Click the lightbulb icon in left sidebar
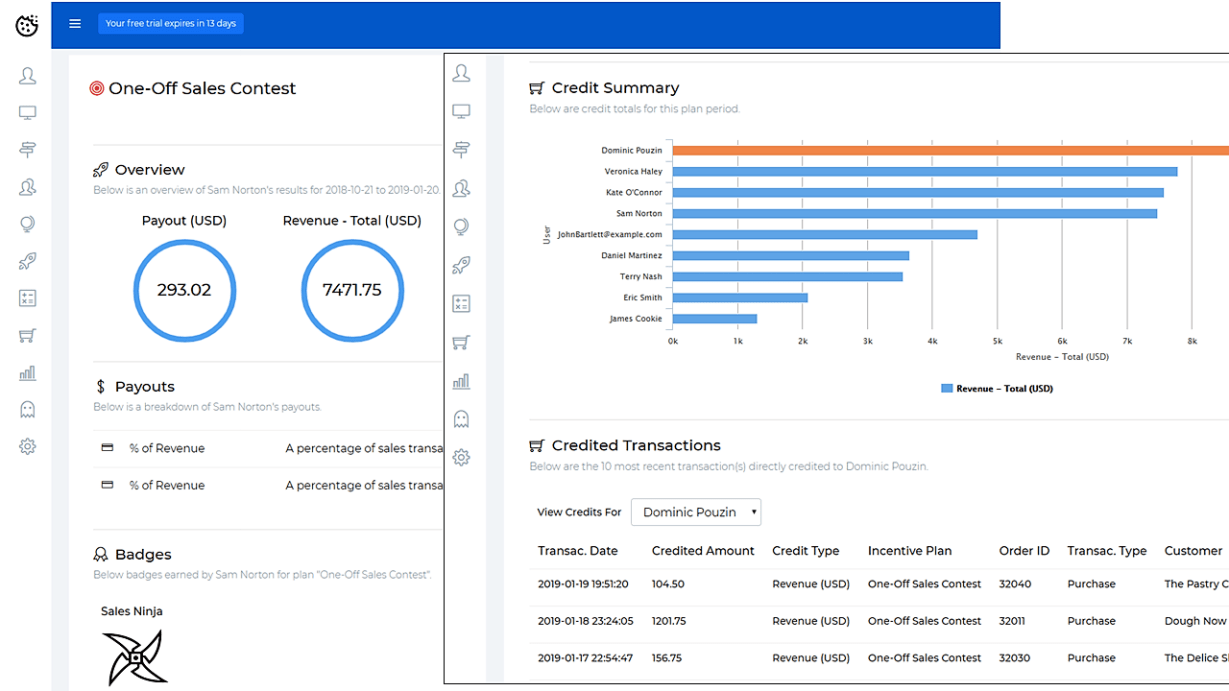Image resolution: width=1229 pixels, height=691 pixels. click(27, 225)
